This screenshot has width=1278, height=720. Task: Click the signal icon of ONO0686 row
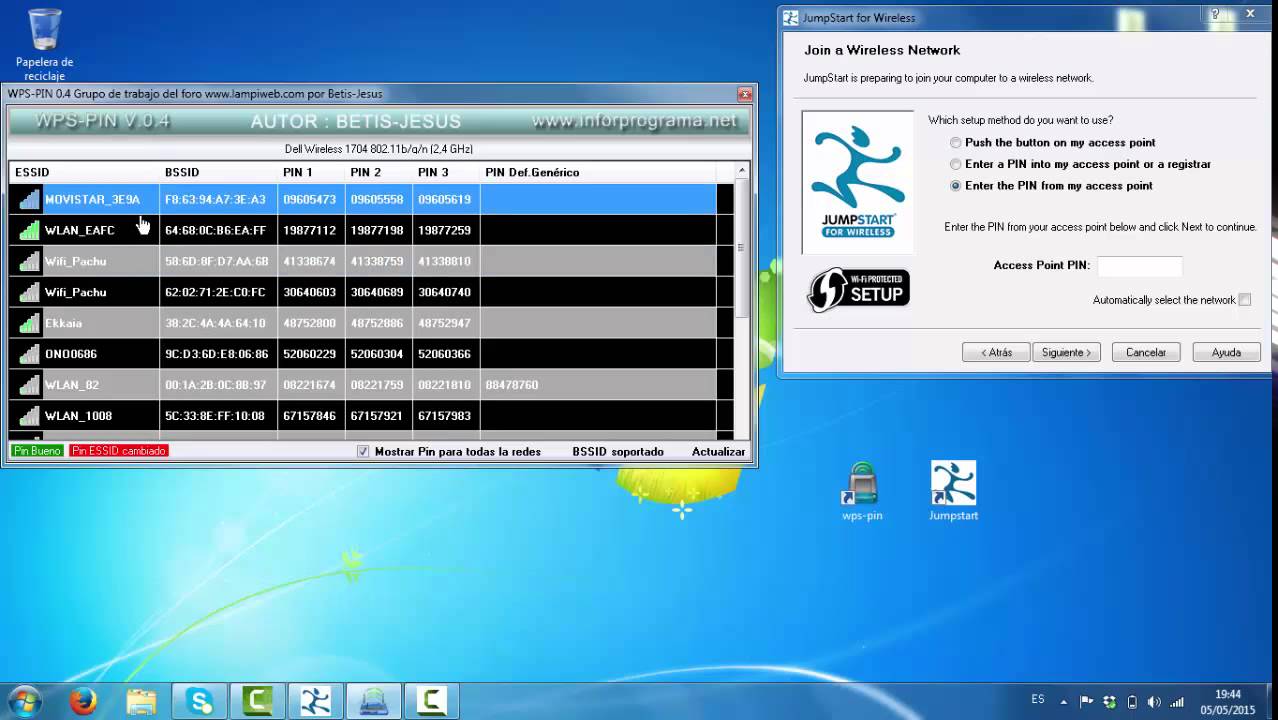pos(29,354)
